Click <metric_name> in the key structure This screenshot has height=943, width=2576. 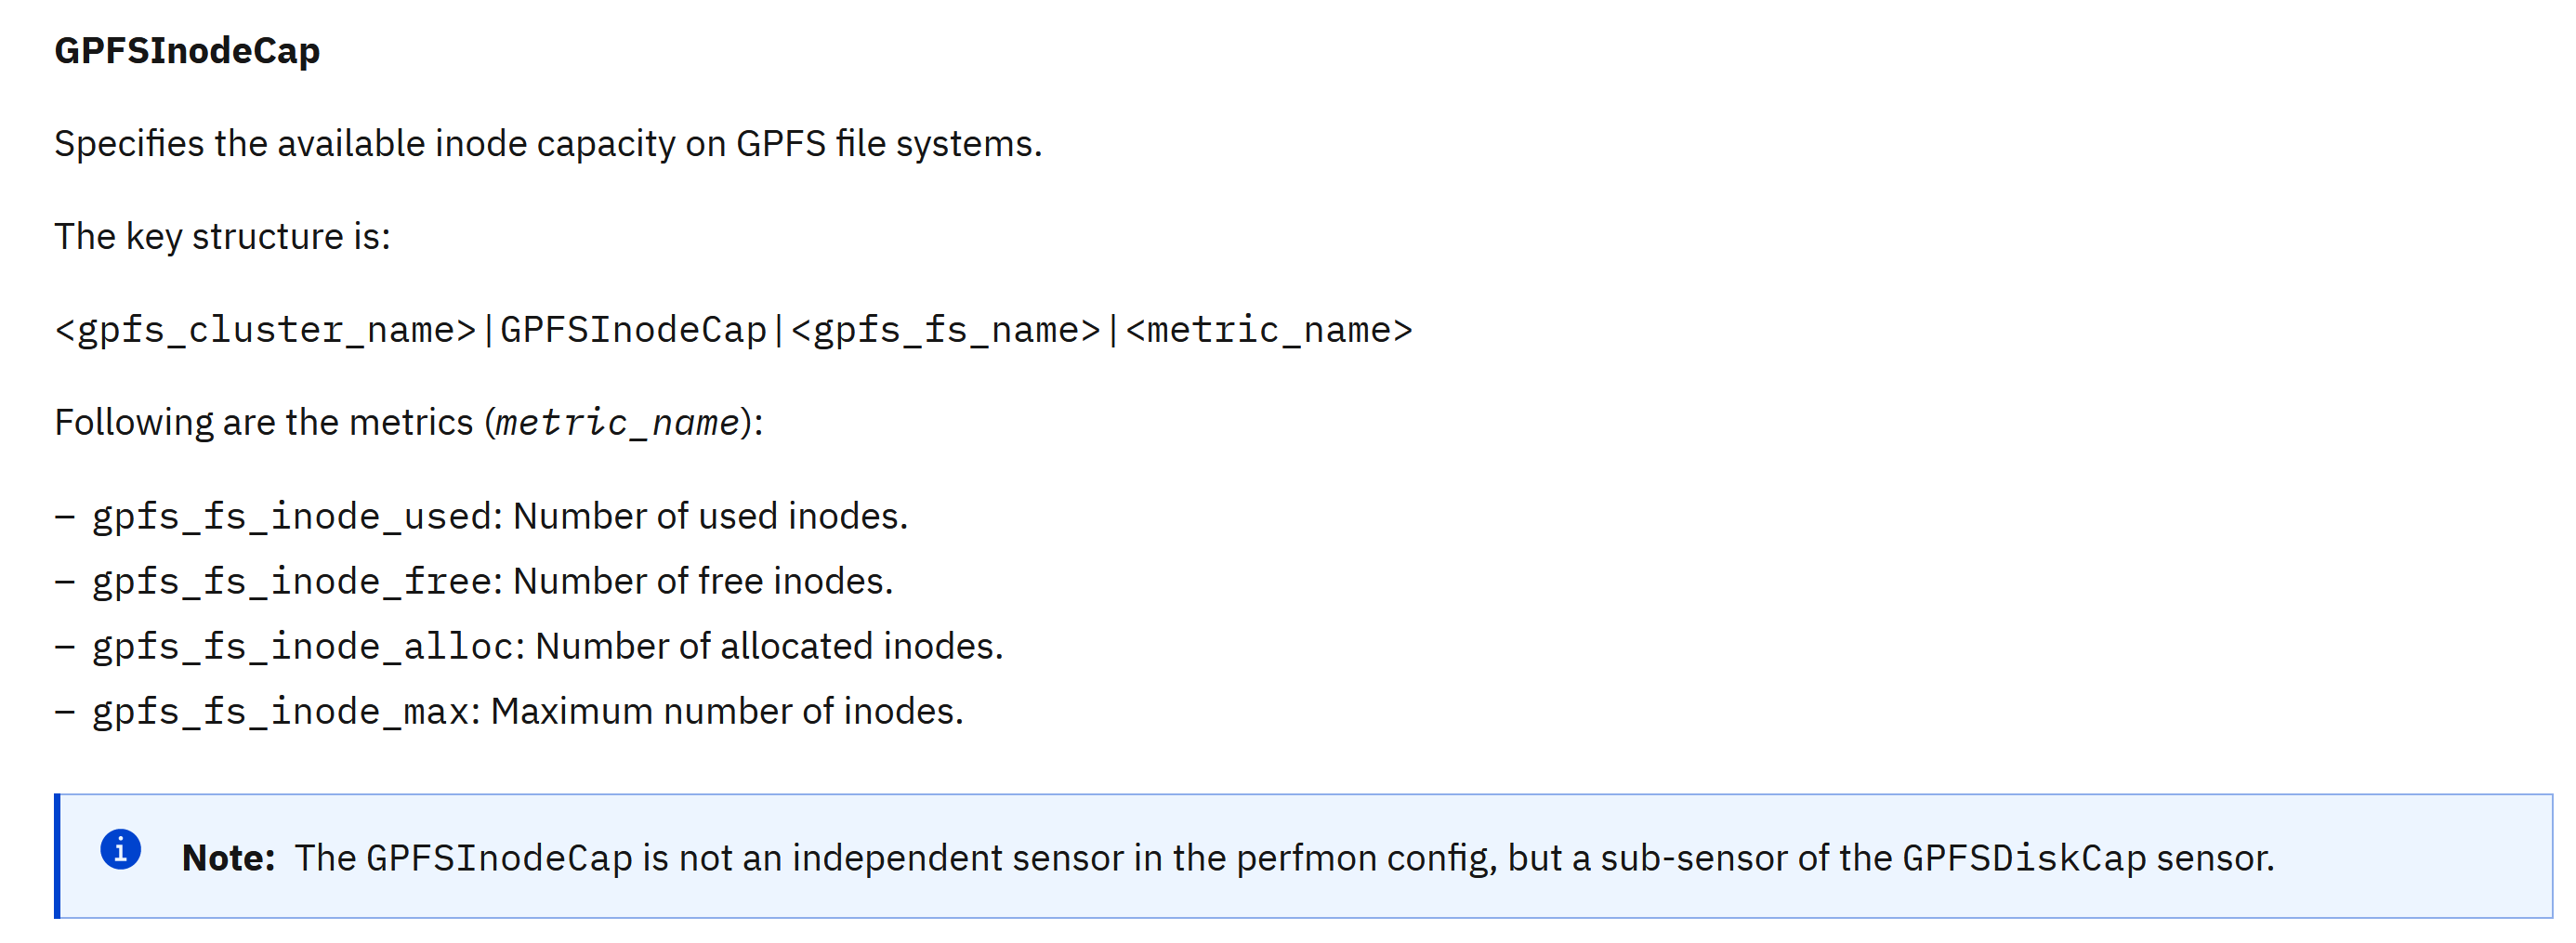coord(1268,330)
